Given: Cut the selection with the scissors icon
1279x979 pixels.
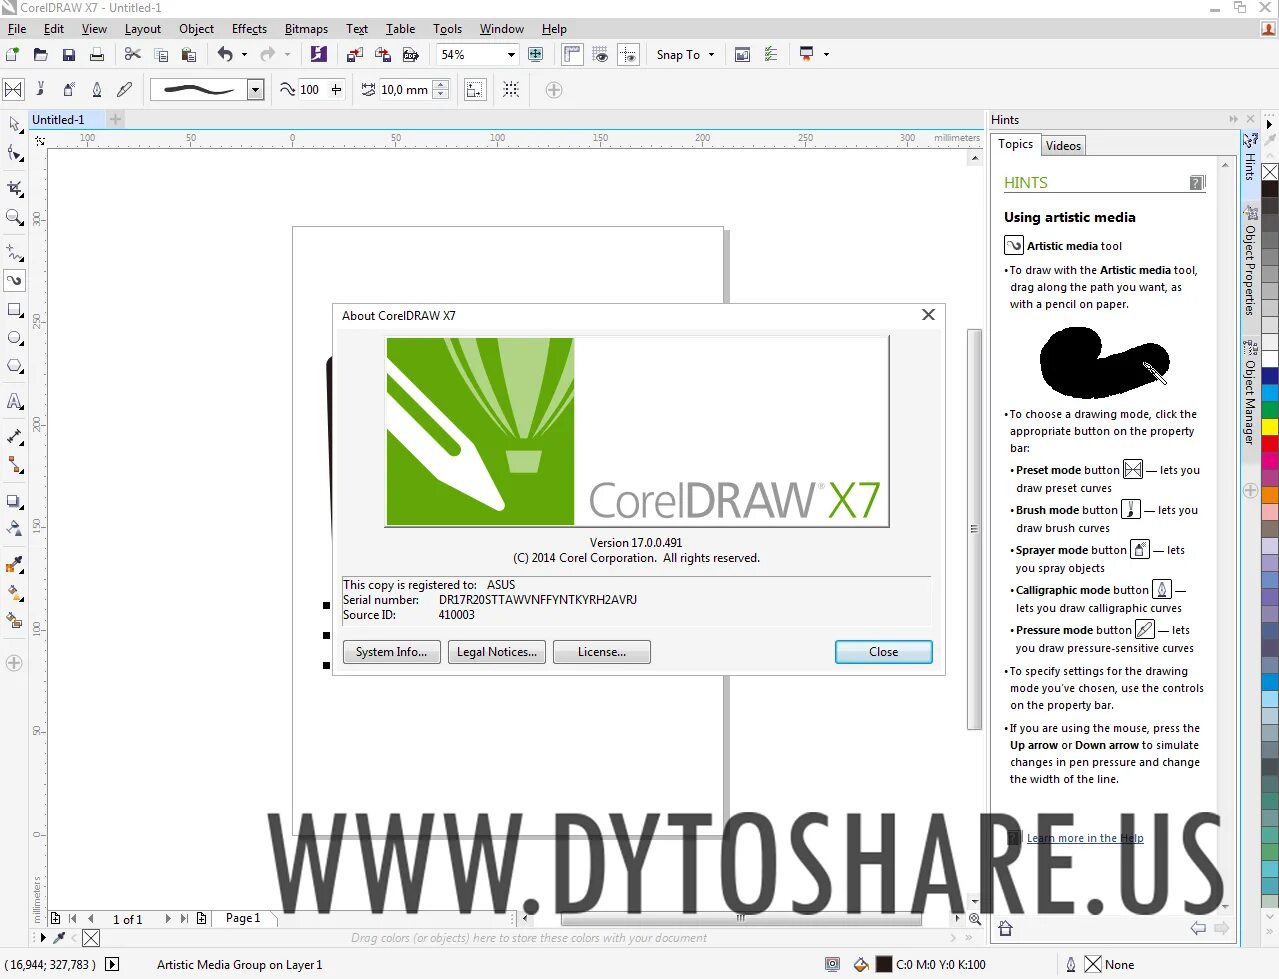Looking at the screenshot, I should (x=133, y=54).
